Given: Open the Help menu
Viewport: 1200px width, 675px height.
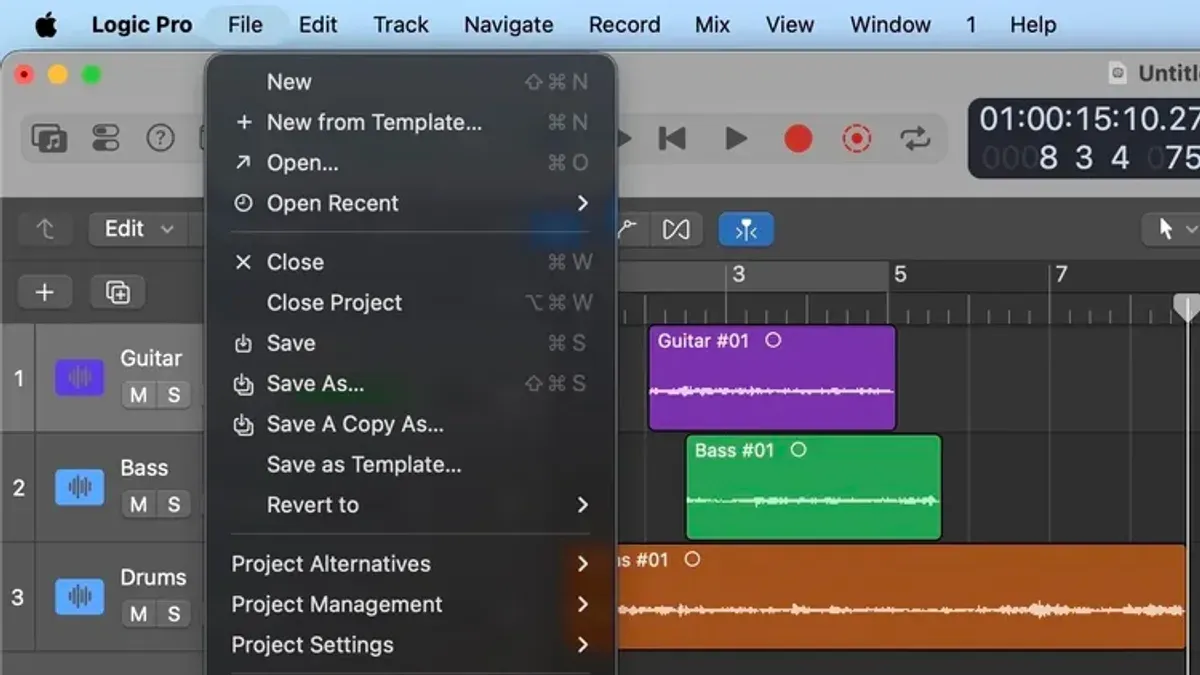Looking at the screenshot, I should [x=1033, y=24].
